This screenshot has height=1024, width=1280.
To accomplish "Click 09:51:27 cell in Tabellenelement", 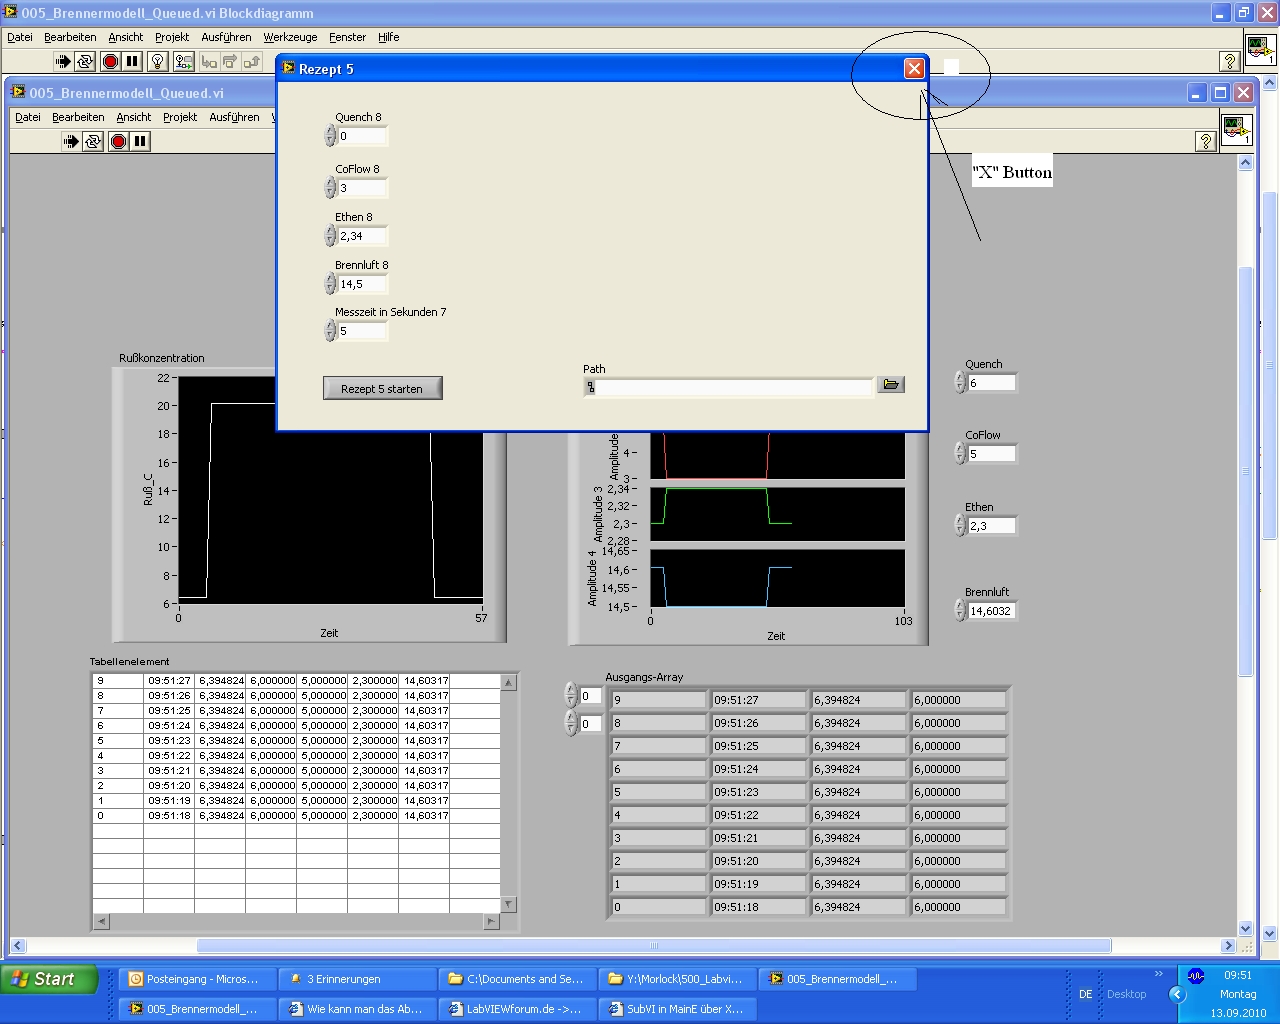I will pos(169,681).
